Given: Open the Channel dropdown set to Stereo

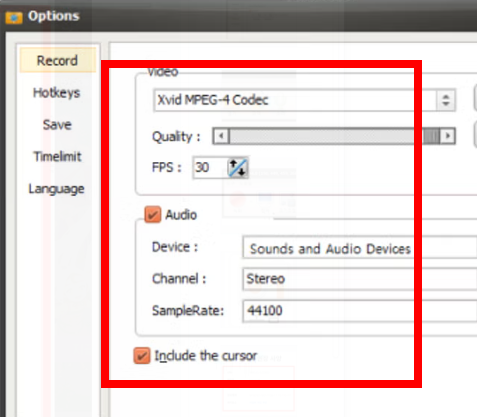Looking at the screenshot, I should (360, 279).
